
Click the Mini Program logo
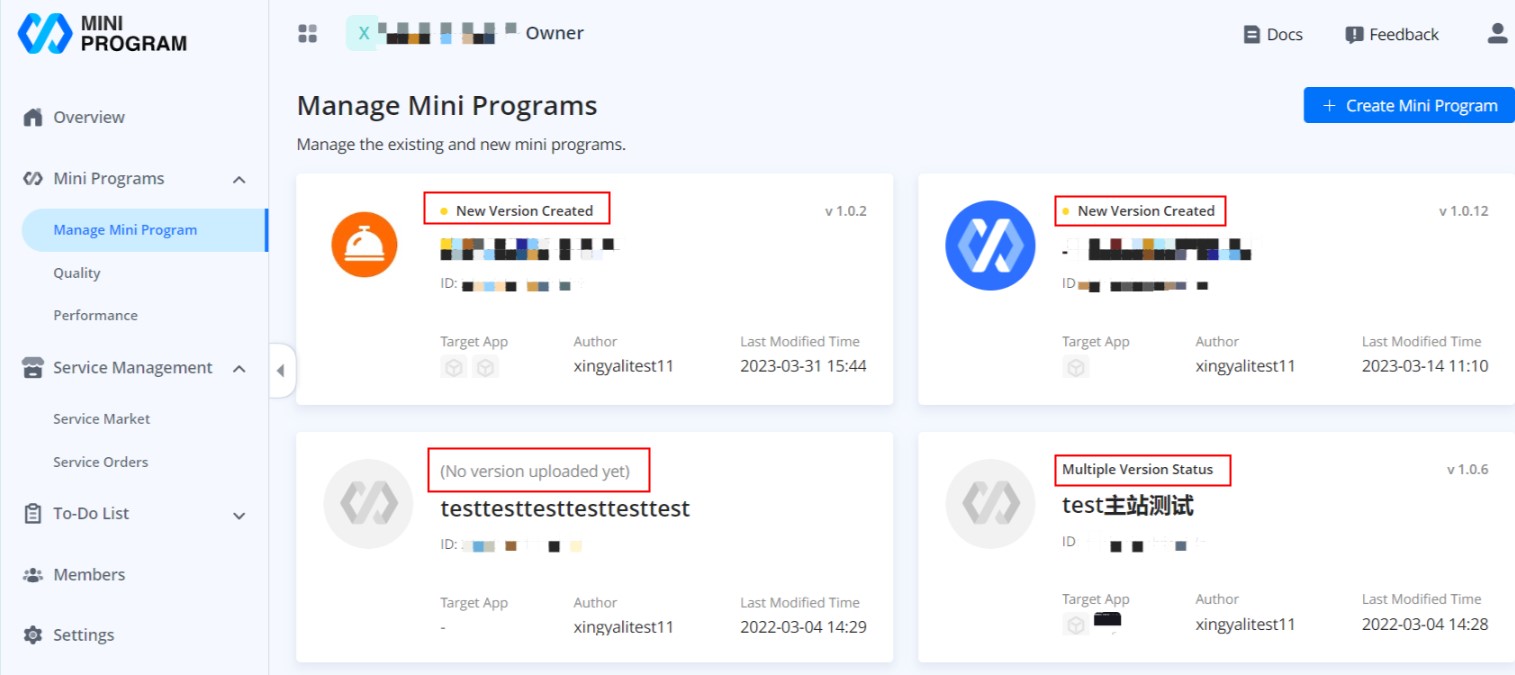pyautogui.click(x=102, y=34)
